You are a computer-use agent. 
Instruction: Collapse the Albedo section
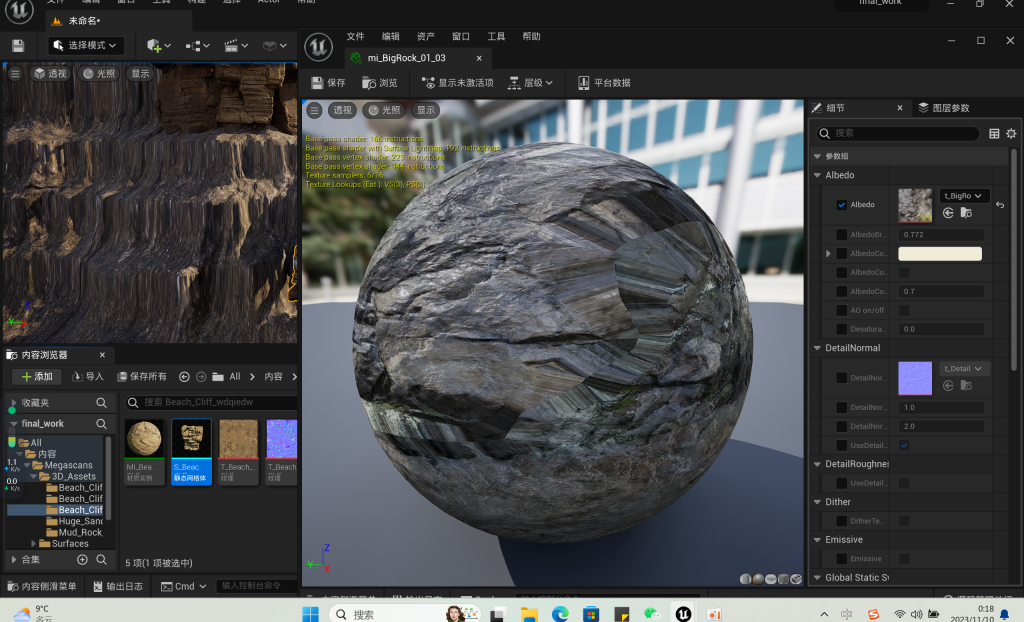point(817,175)
